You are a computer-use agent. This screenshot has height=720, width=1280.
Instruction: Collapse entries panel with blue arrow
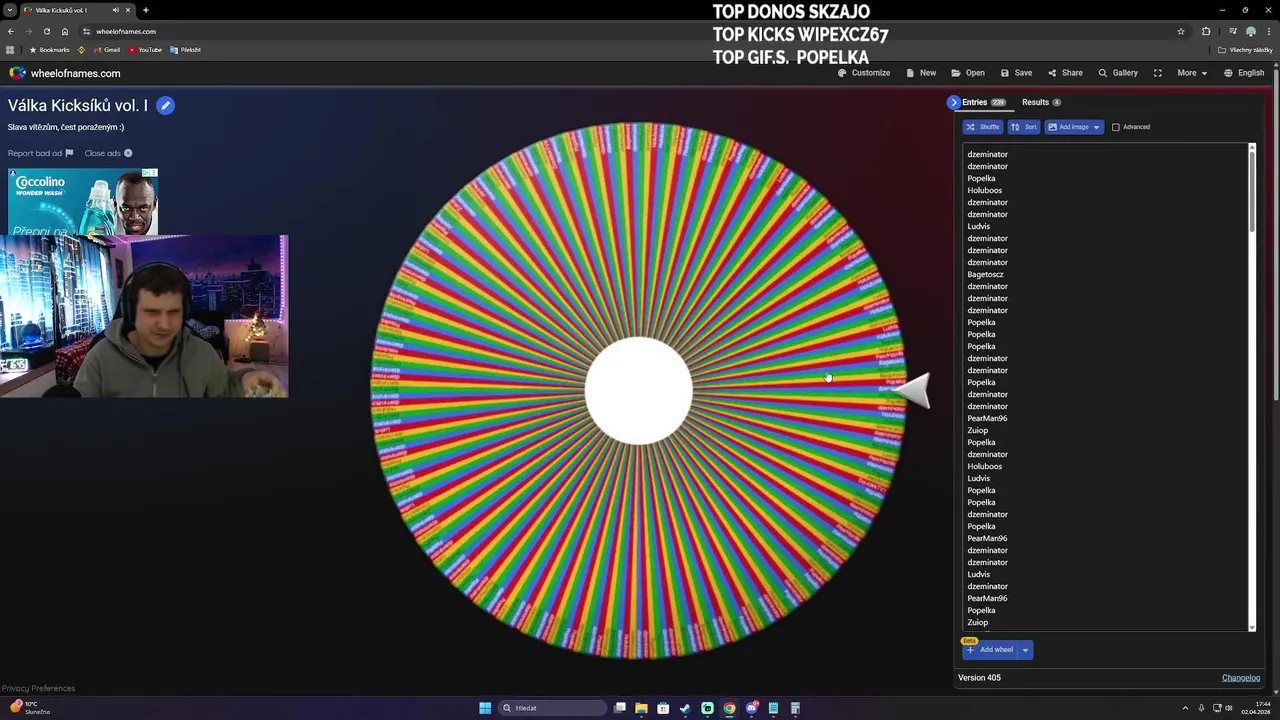point(953,102)
